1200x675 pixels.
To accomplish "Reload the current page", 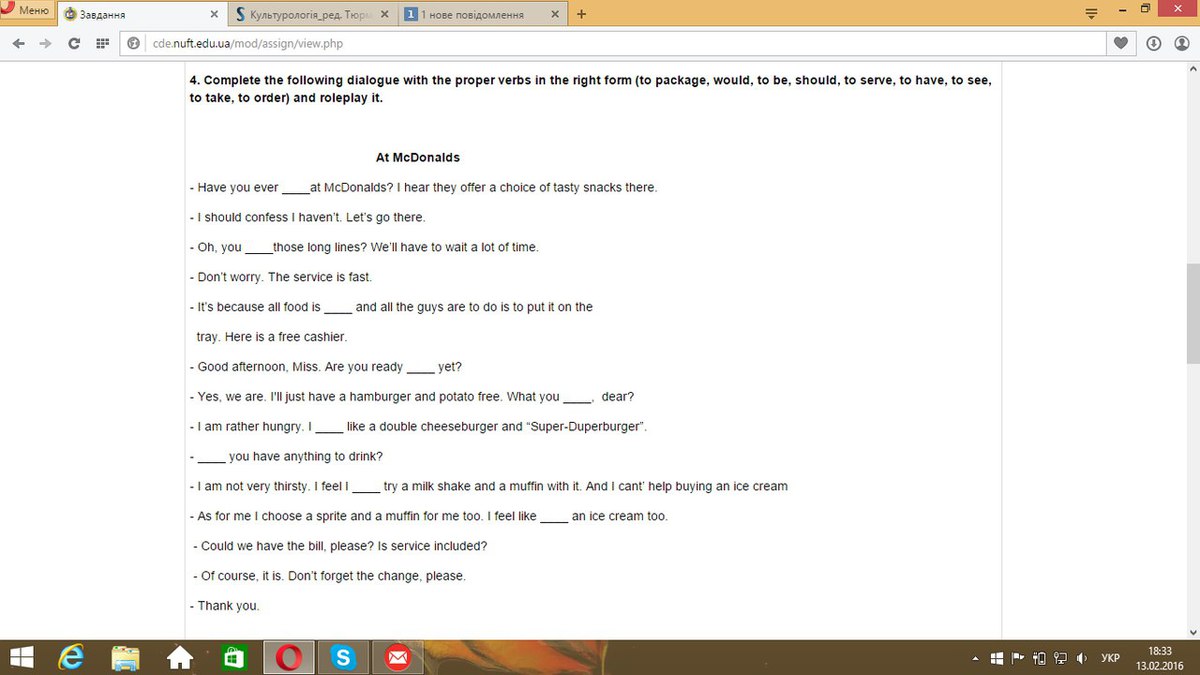I will pos(74,44).
